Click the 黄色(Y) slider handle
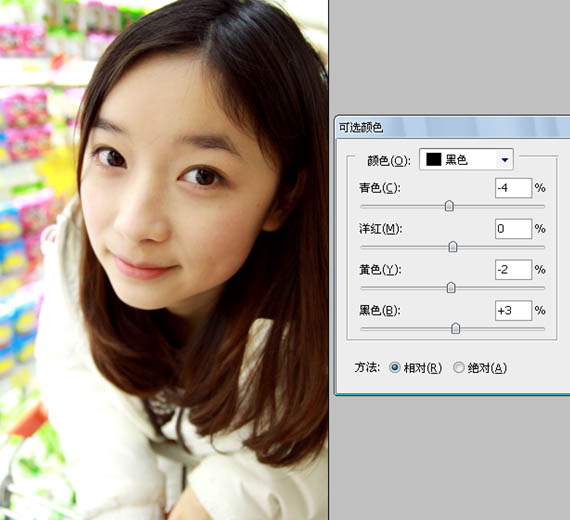The height and width of the screenshot is (520, 570). pos(451,288)
